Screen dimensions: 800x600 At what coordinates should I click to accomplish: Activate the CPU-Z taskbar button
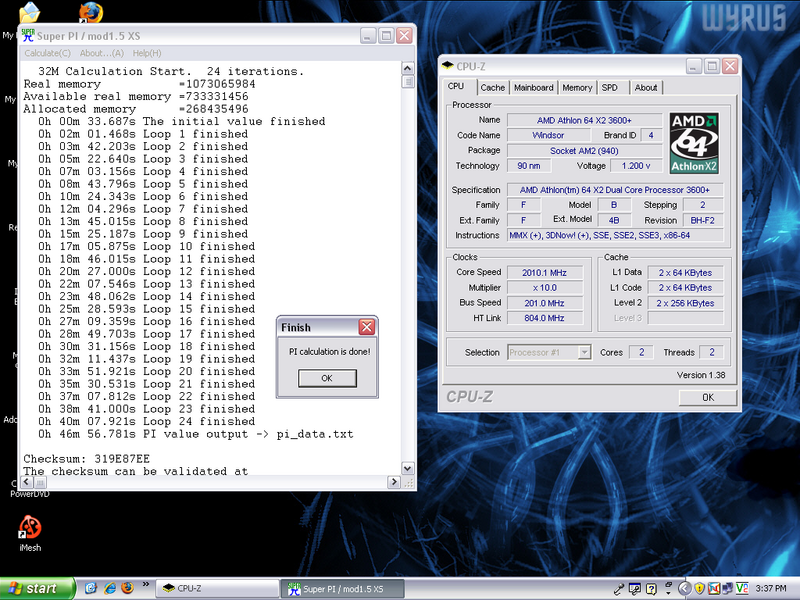point(217,589)
